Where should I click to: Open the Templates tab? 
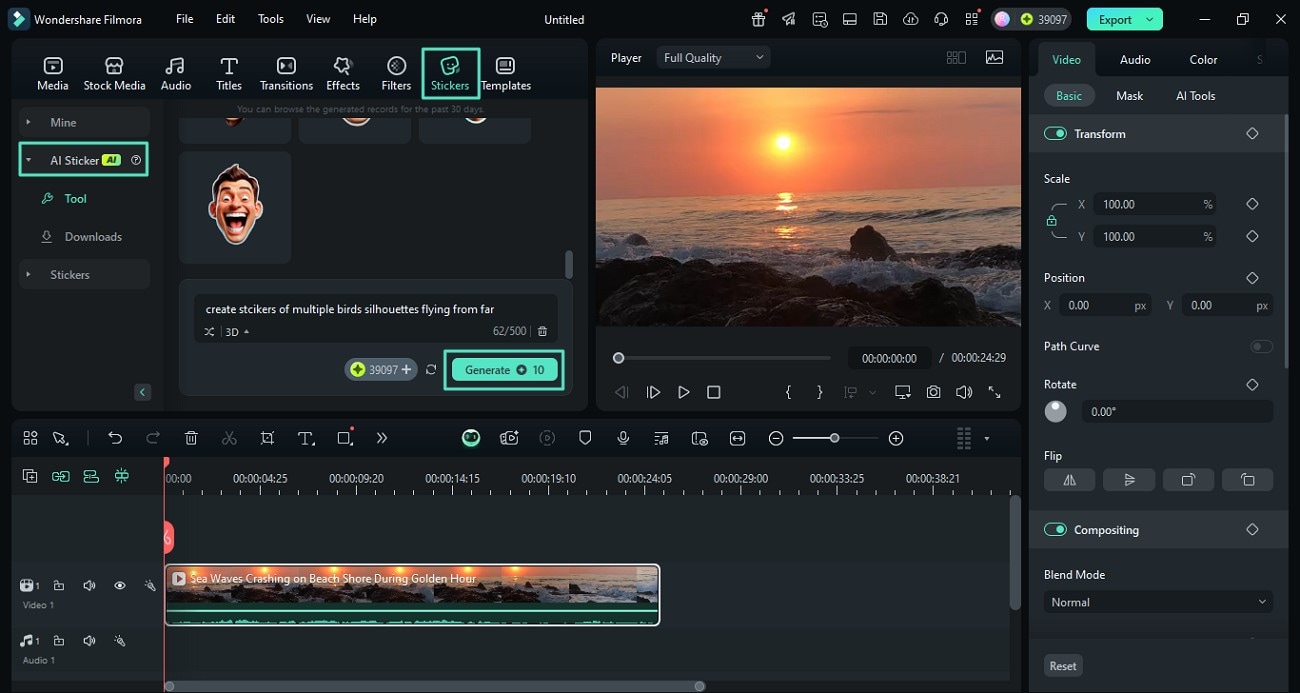pos(506,74)
